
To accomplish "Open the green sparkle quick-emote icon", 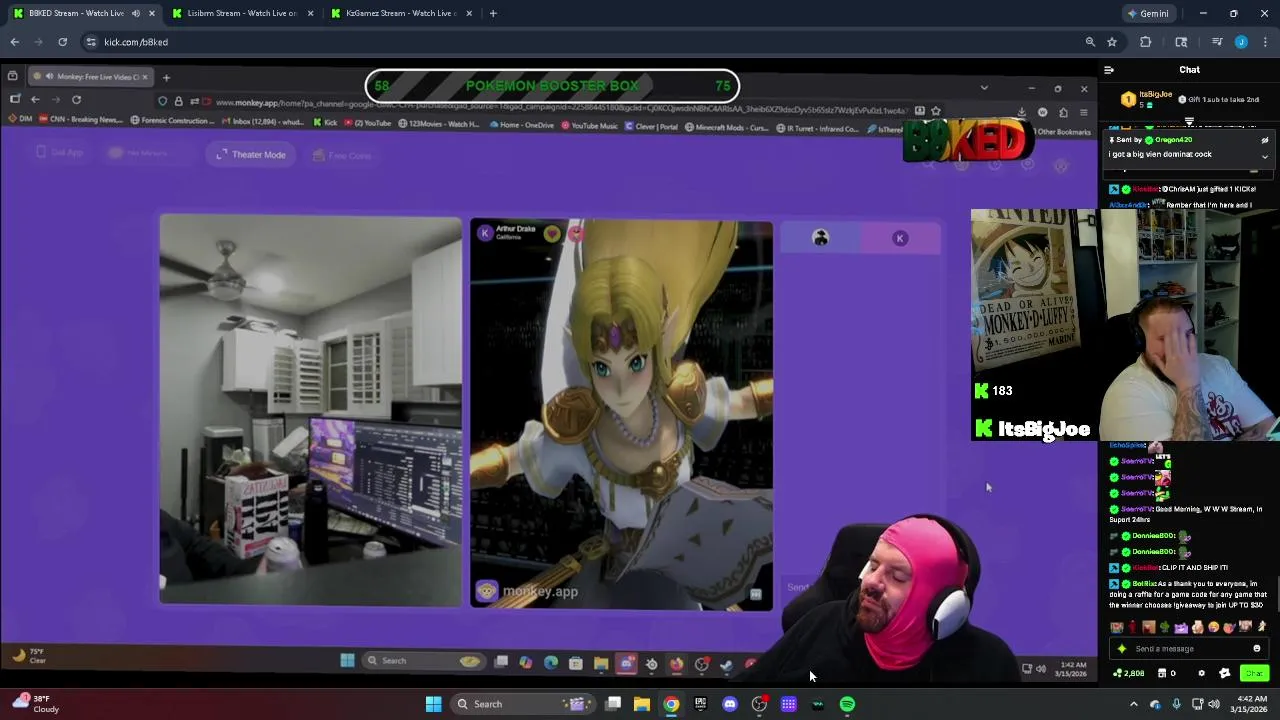I will pyautogui.click(x=1122, y=649).
